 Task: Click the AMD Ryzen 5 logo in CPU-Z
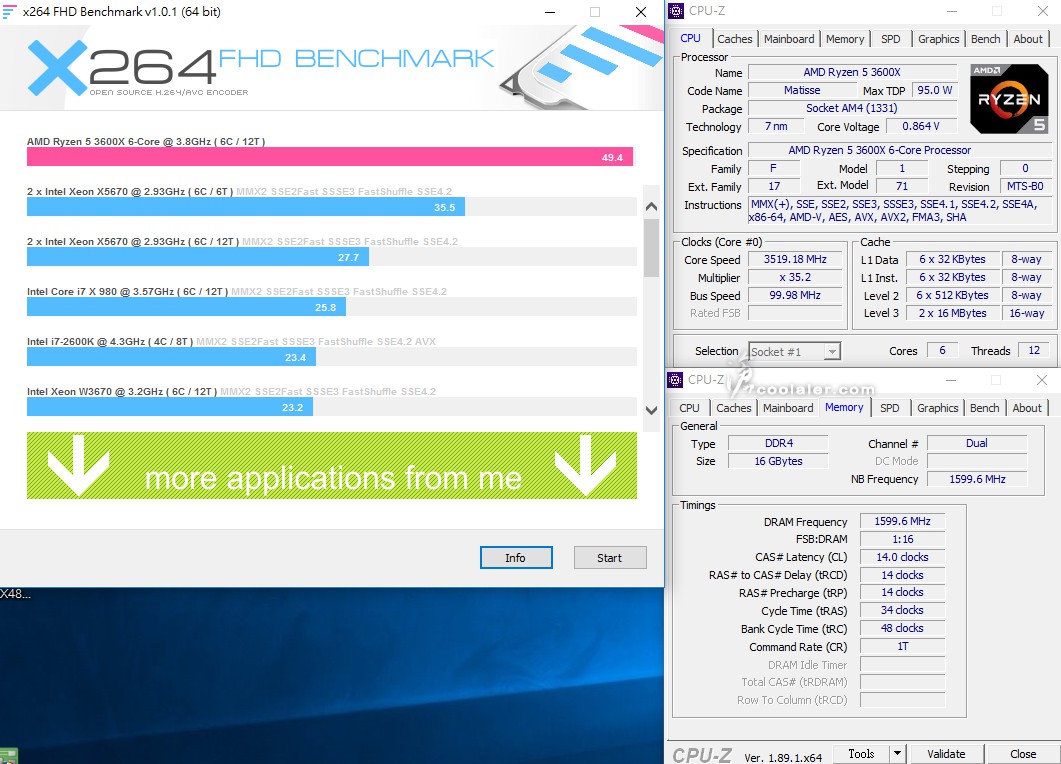click(1009, 99)
